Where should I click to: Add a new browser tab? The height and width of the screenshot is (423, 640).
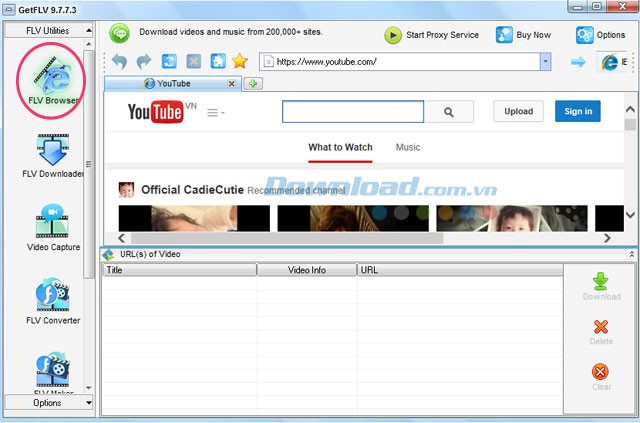pos(253,83)
